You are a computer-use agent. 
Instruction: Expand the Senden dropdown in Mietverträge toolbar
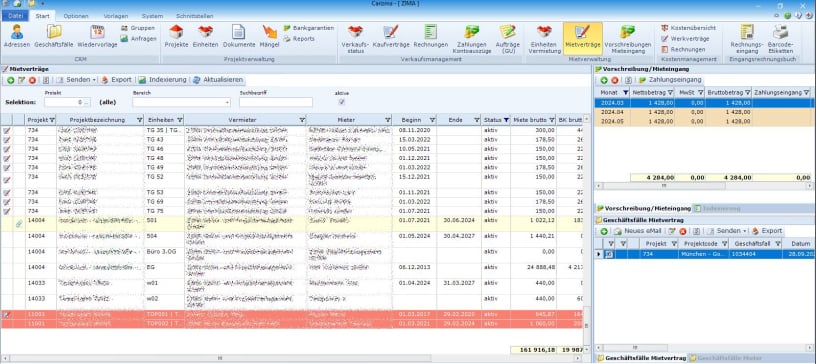(94, 80)
